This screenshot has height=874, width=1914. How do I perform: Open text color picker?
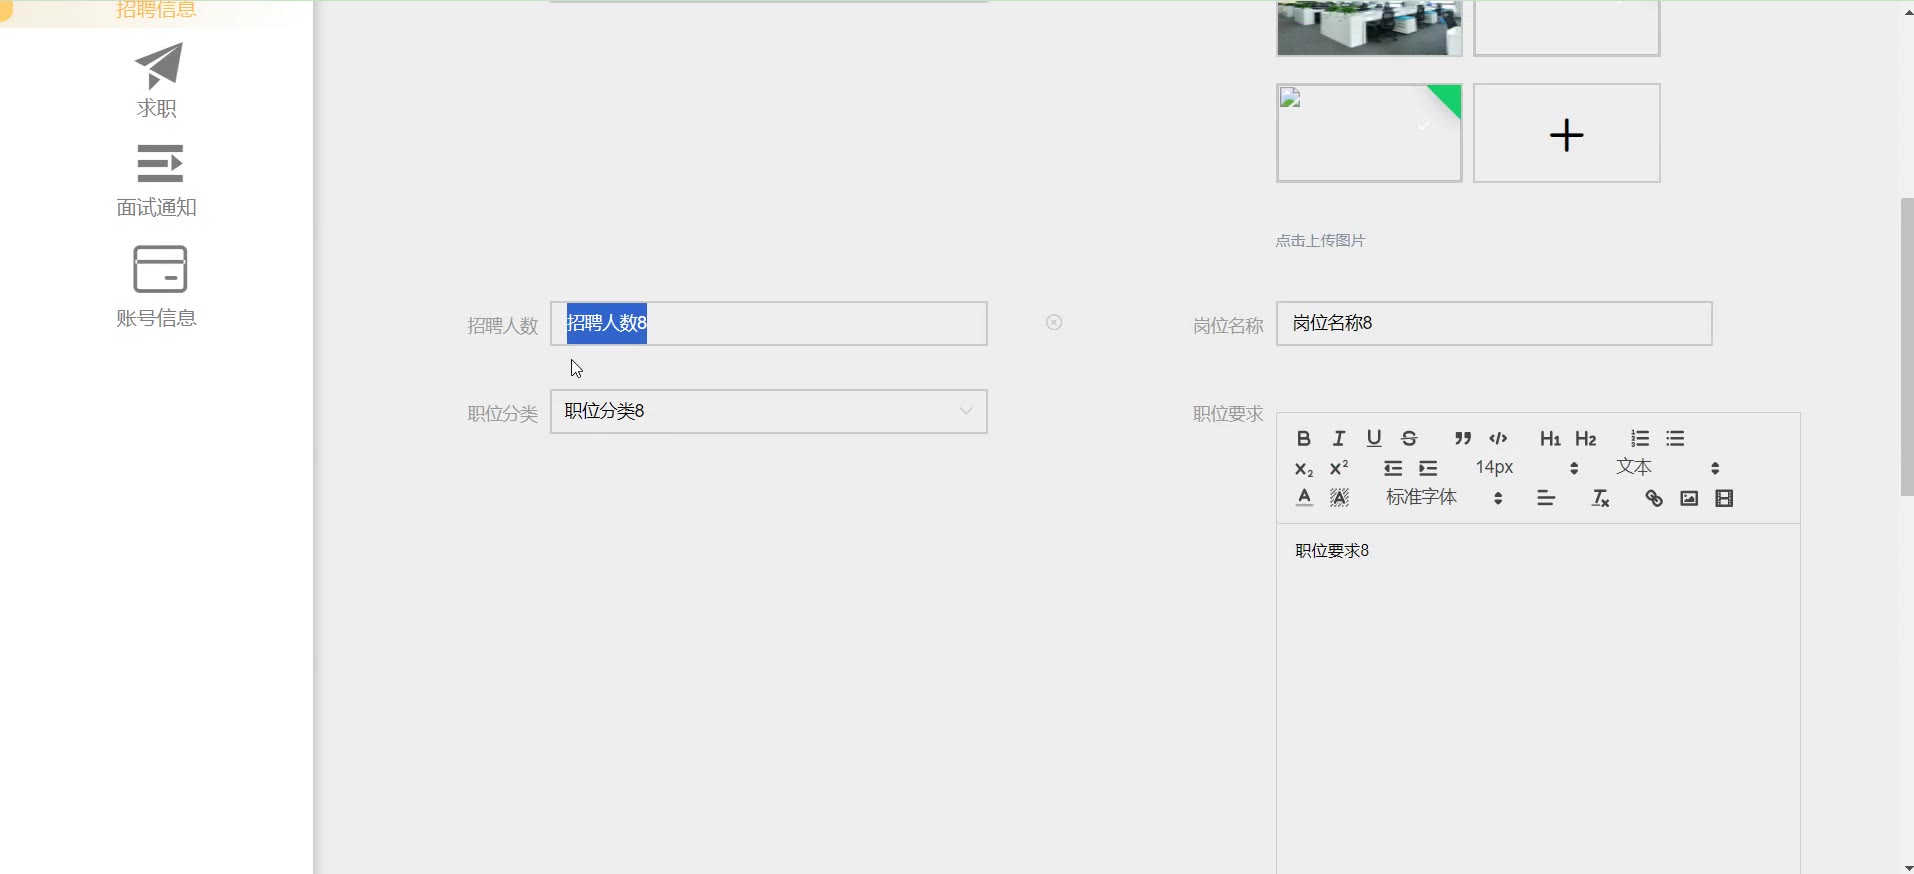pyautogui.click(x=1304, y=498)
